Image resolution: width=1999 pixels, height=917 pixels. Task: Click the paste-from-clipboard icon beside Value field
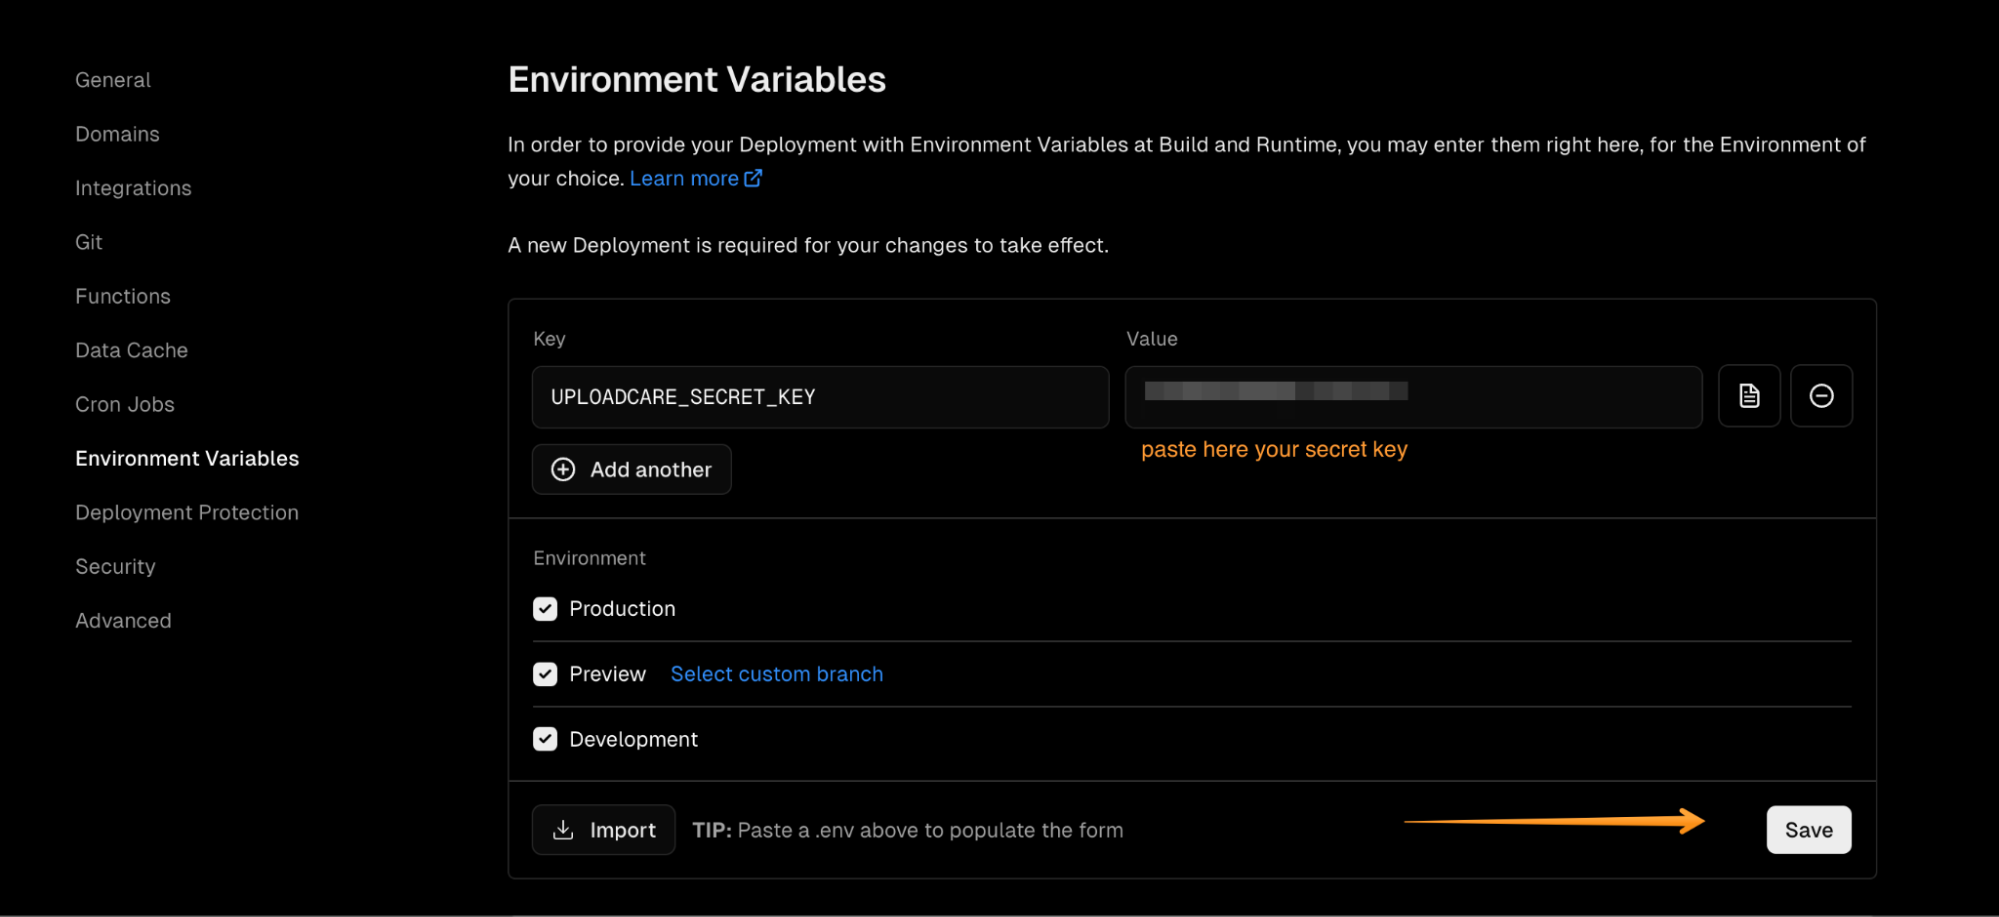tap(1748, 396)
